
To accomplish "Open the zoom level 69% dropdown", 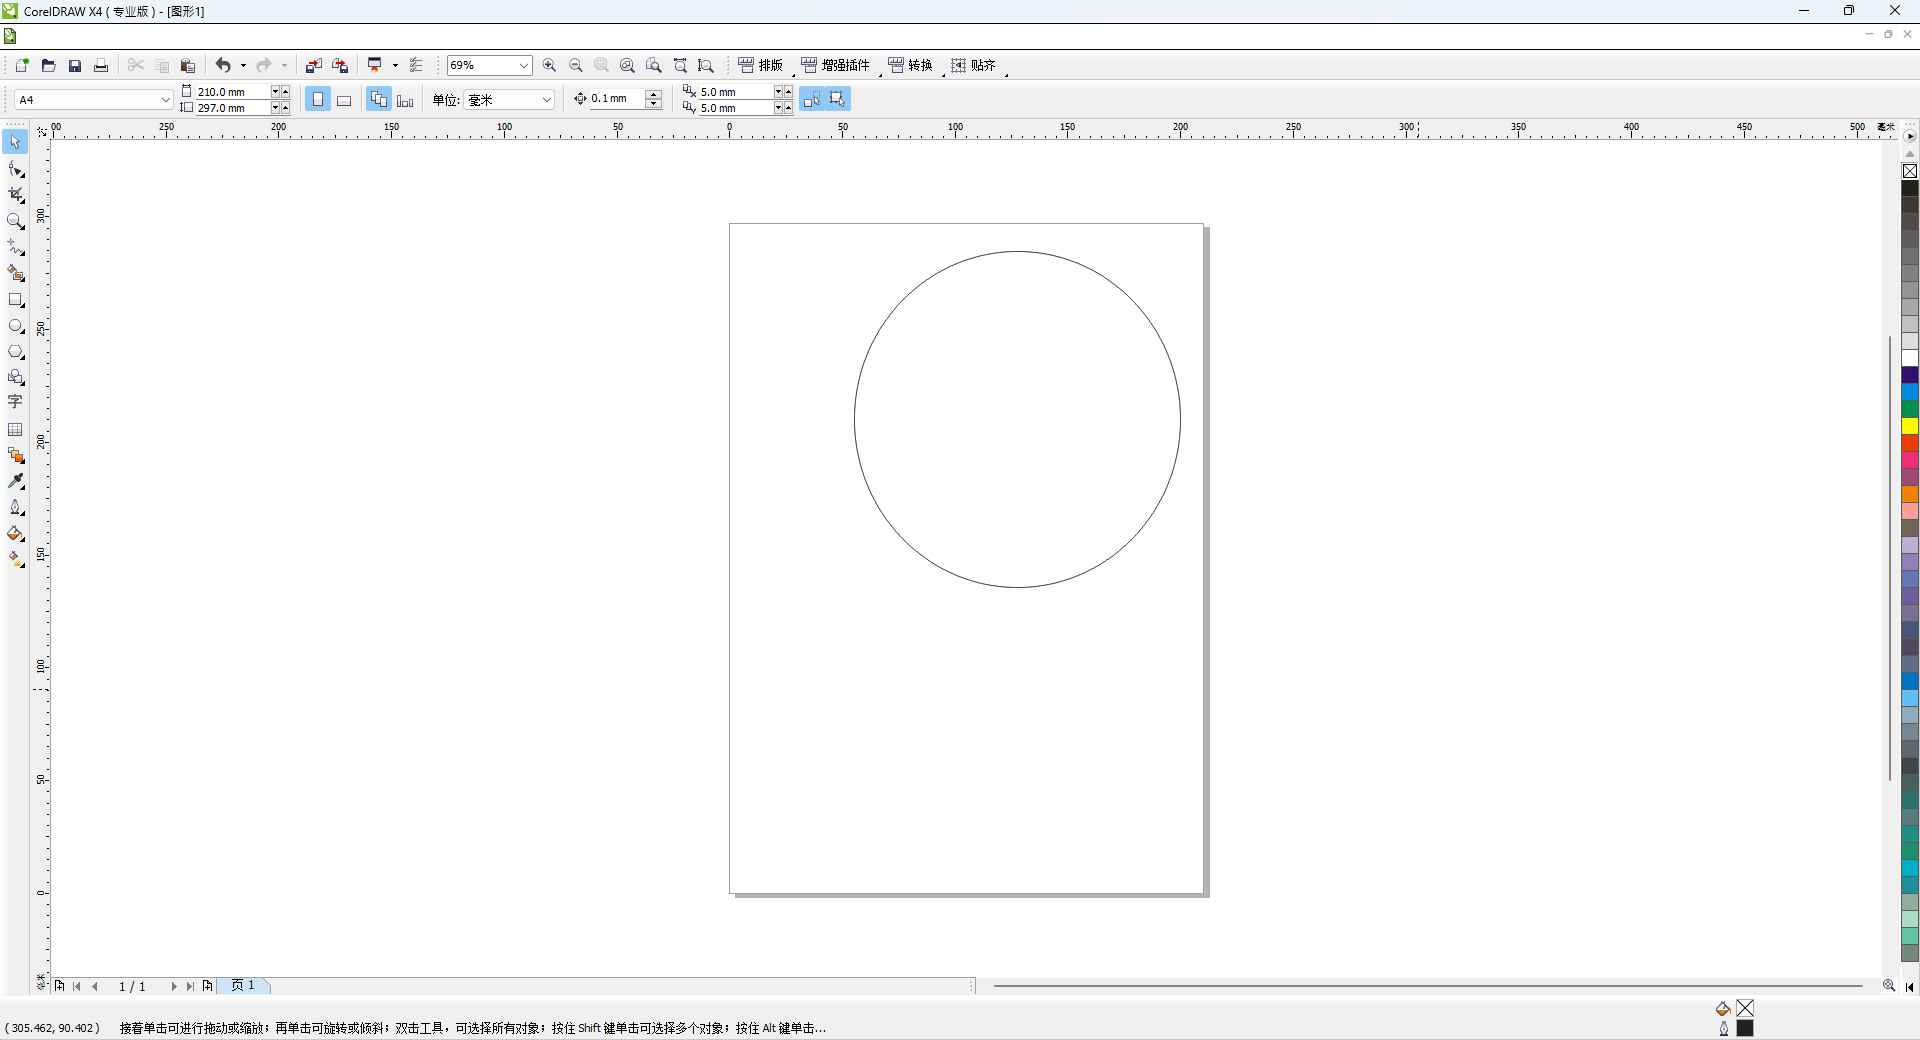I will pyautogui.click(x=523, y=66).
